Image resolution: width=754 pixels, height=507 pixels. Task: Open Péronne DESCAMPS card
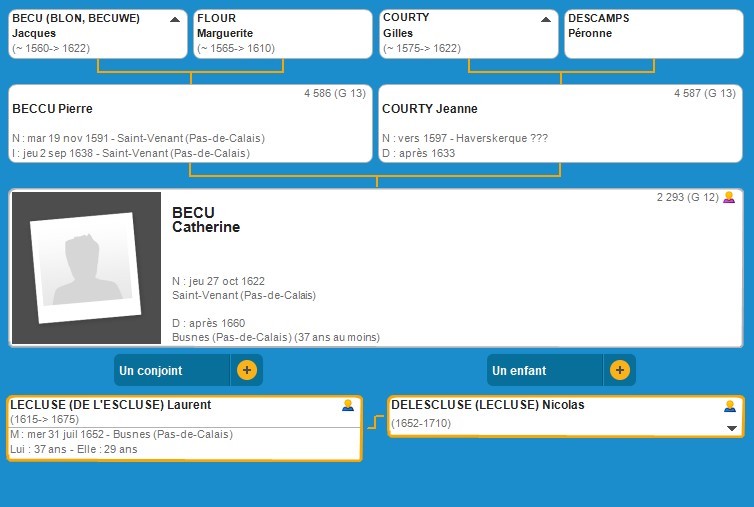[653, 34]
